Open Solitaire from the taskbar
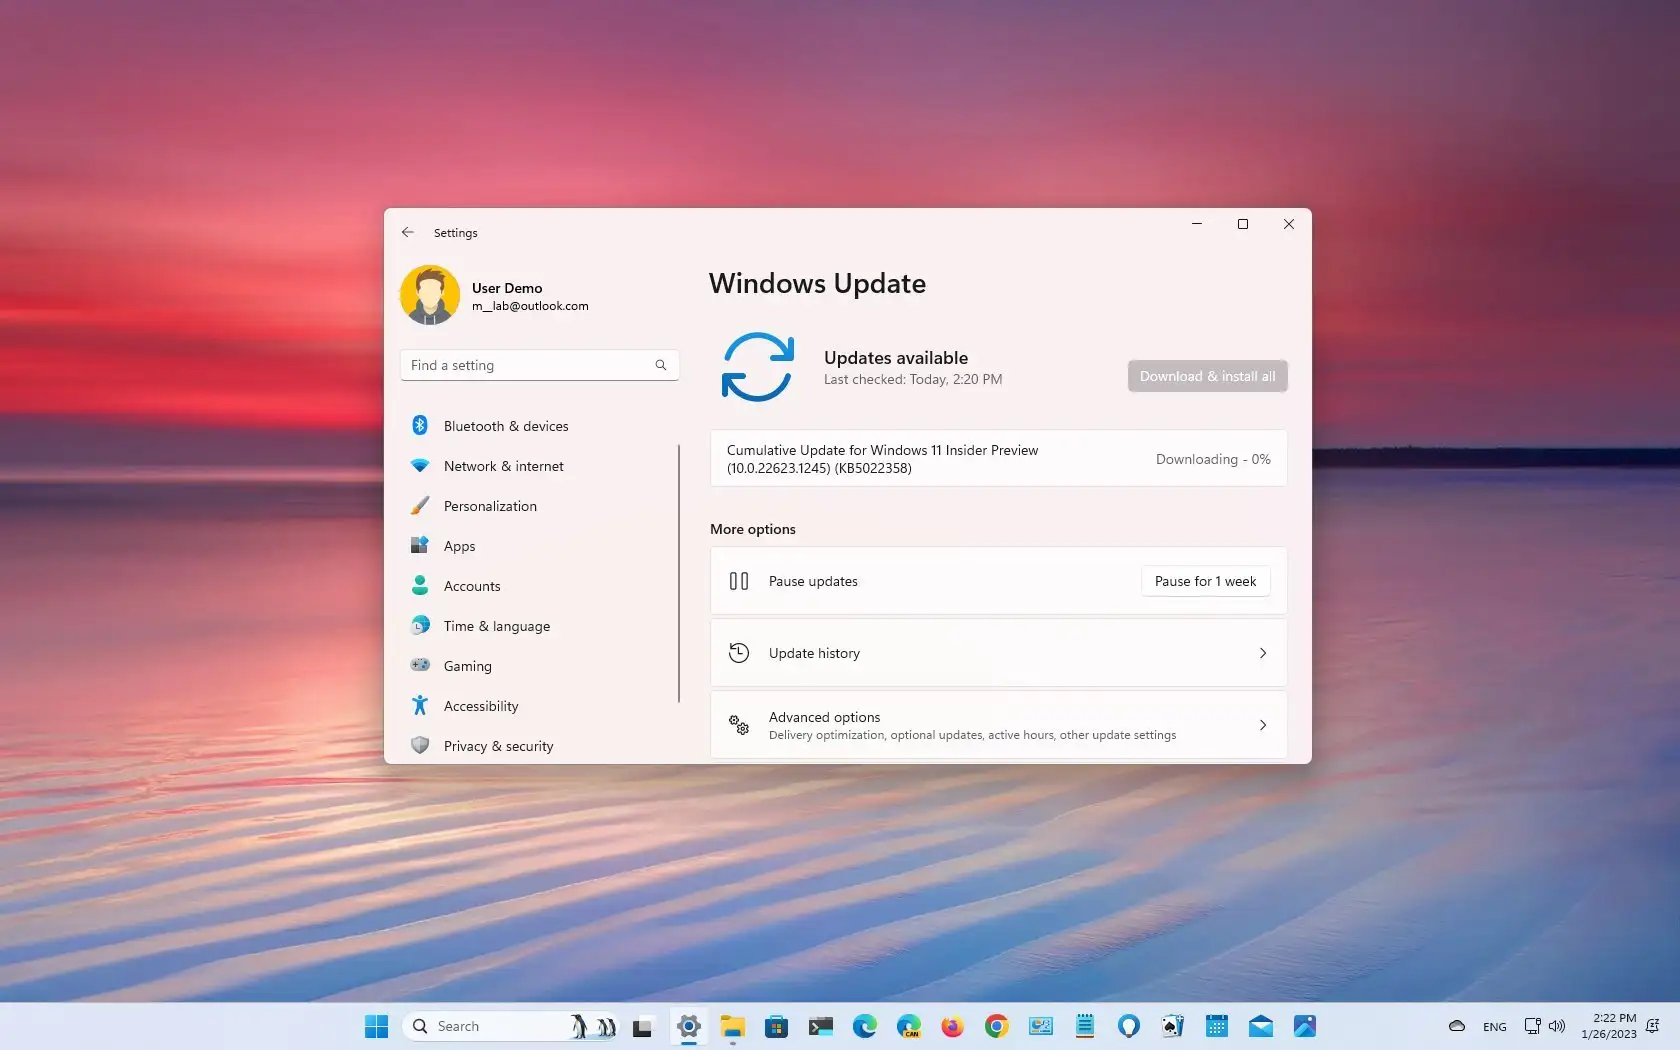 (x=1173, y=1026)
